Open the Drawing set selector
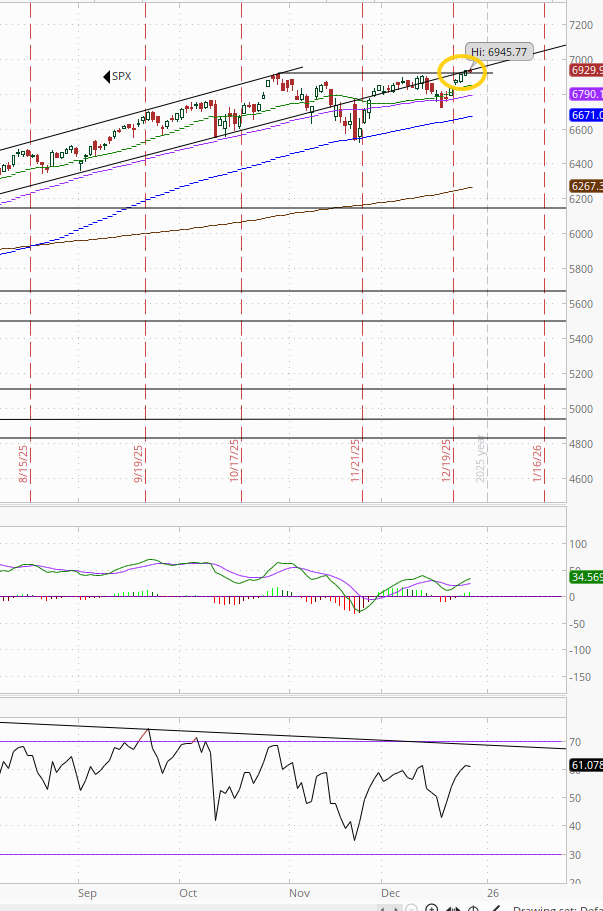Viewport: 603px width, 911px height. click(x=557, y=908)
